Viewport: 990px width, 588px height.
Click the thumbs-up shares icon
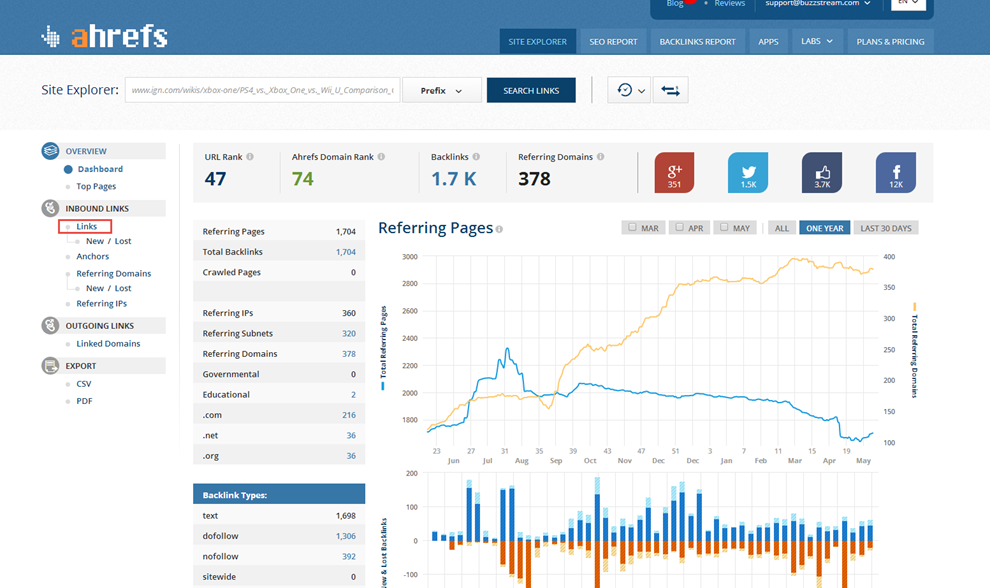click(x=821, y=172)
